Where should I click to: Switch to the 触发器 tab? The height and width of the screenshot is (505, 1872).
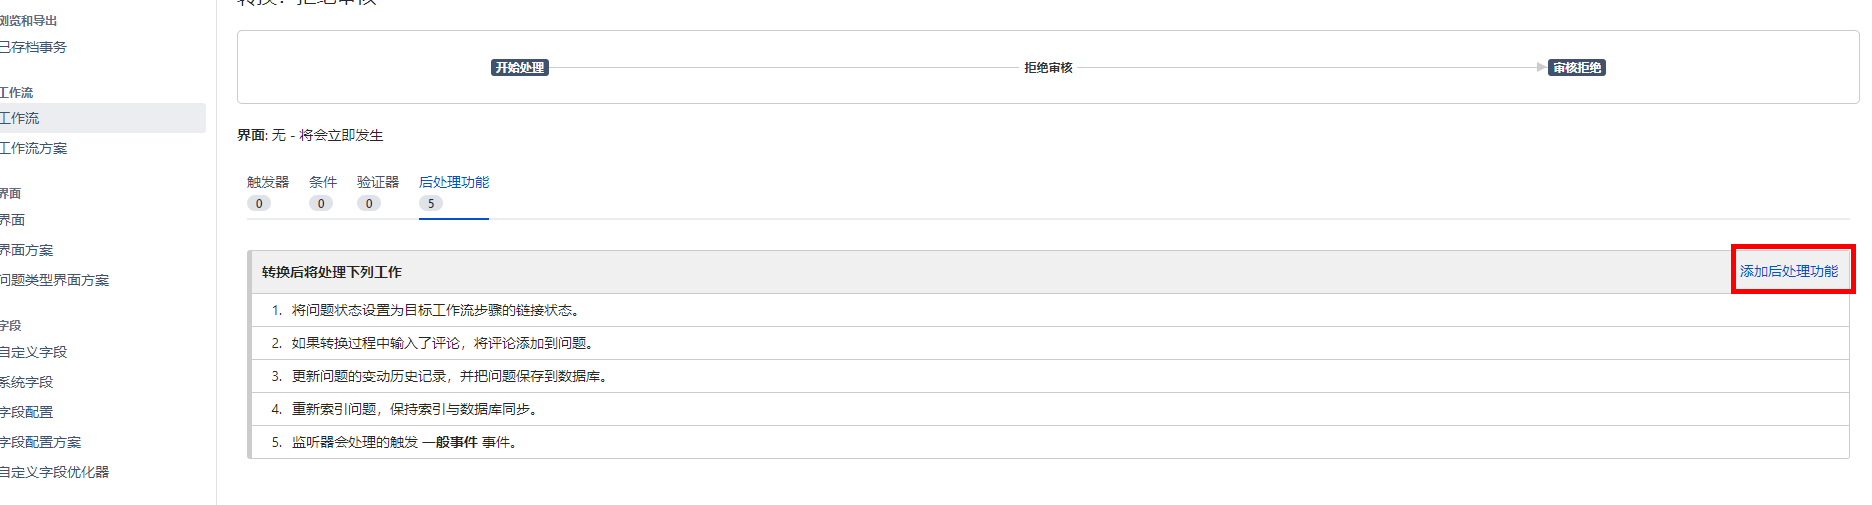[x=267, y=182]
